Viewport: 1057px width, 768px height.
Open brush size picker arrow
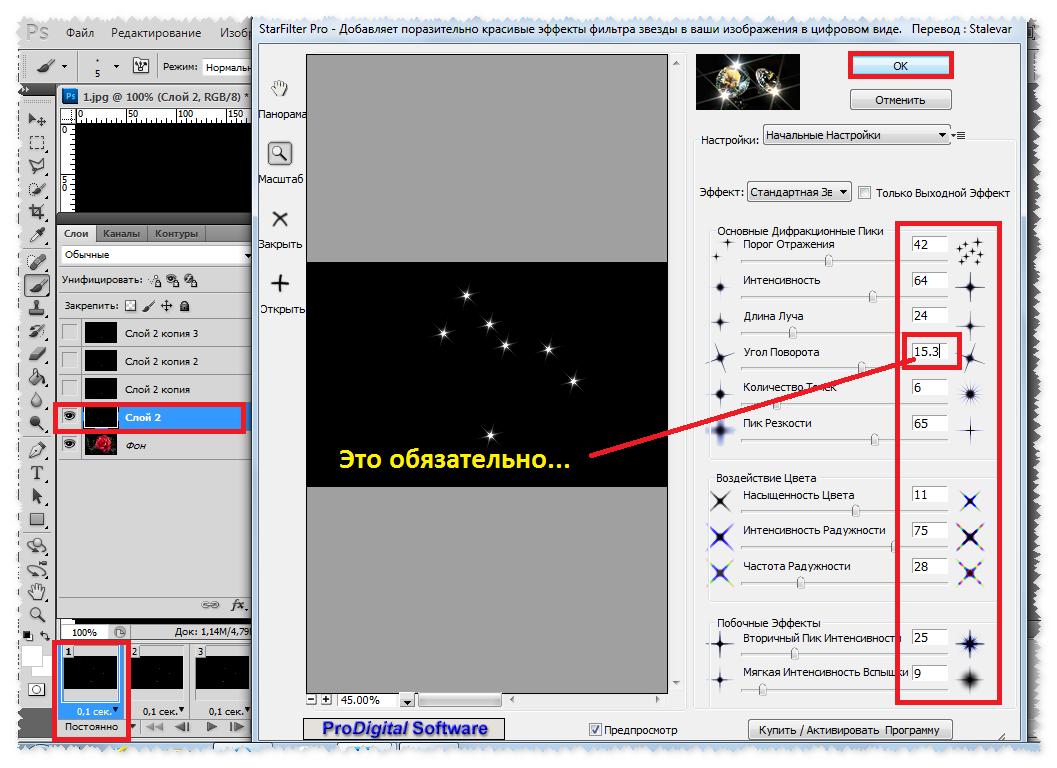[117, 66]
